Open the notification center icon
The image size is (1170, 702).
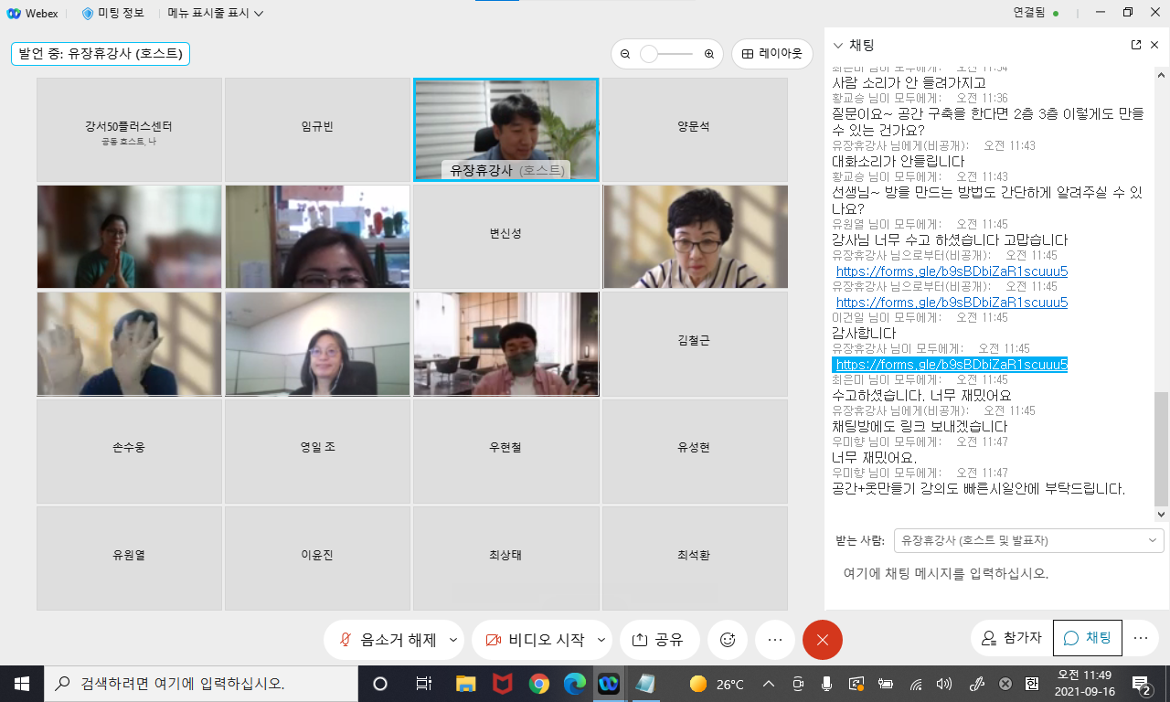1141,683
